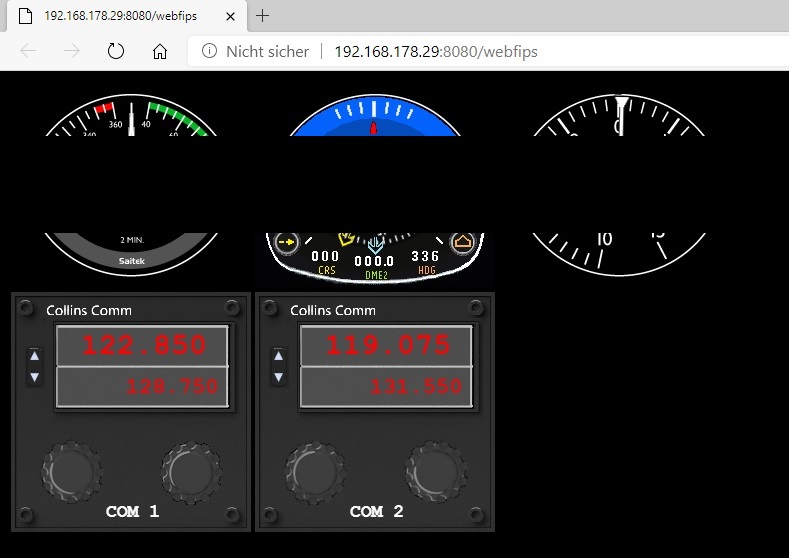Increase COM 1 frequency with up arrow

[x=34, y=356]
